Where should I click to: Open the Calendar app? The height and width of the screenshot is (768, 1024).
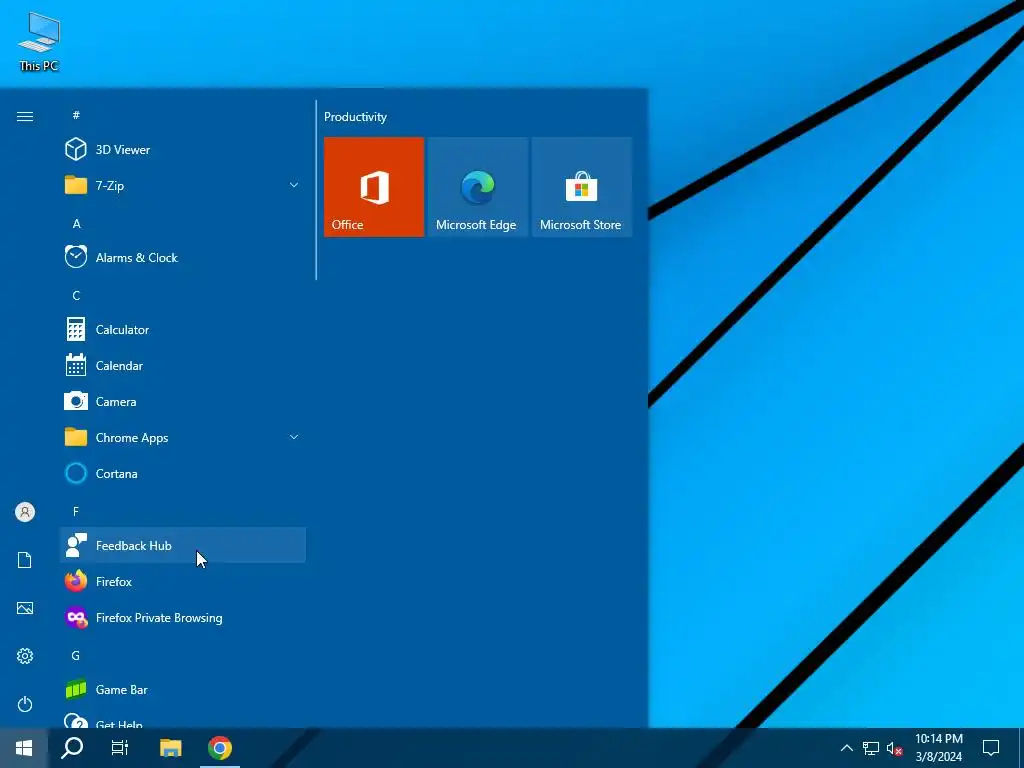point(183,366)
